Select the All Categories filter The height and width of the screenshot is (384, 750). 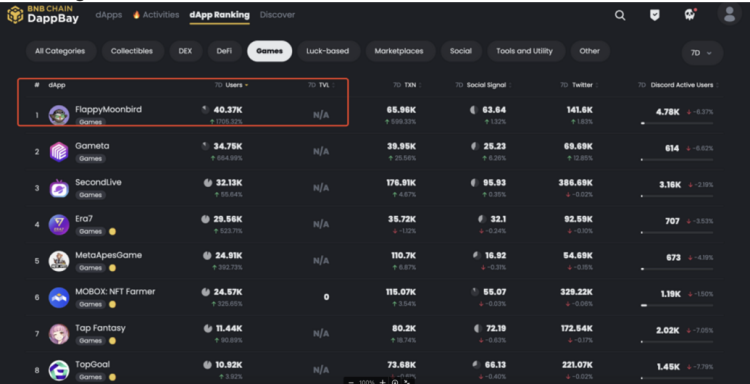[x=61, y=51]
